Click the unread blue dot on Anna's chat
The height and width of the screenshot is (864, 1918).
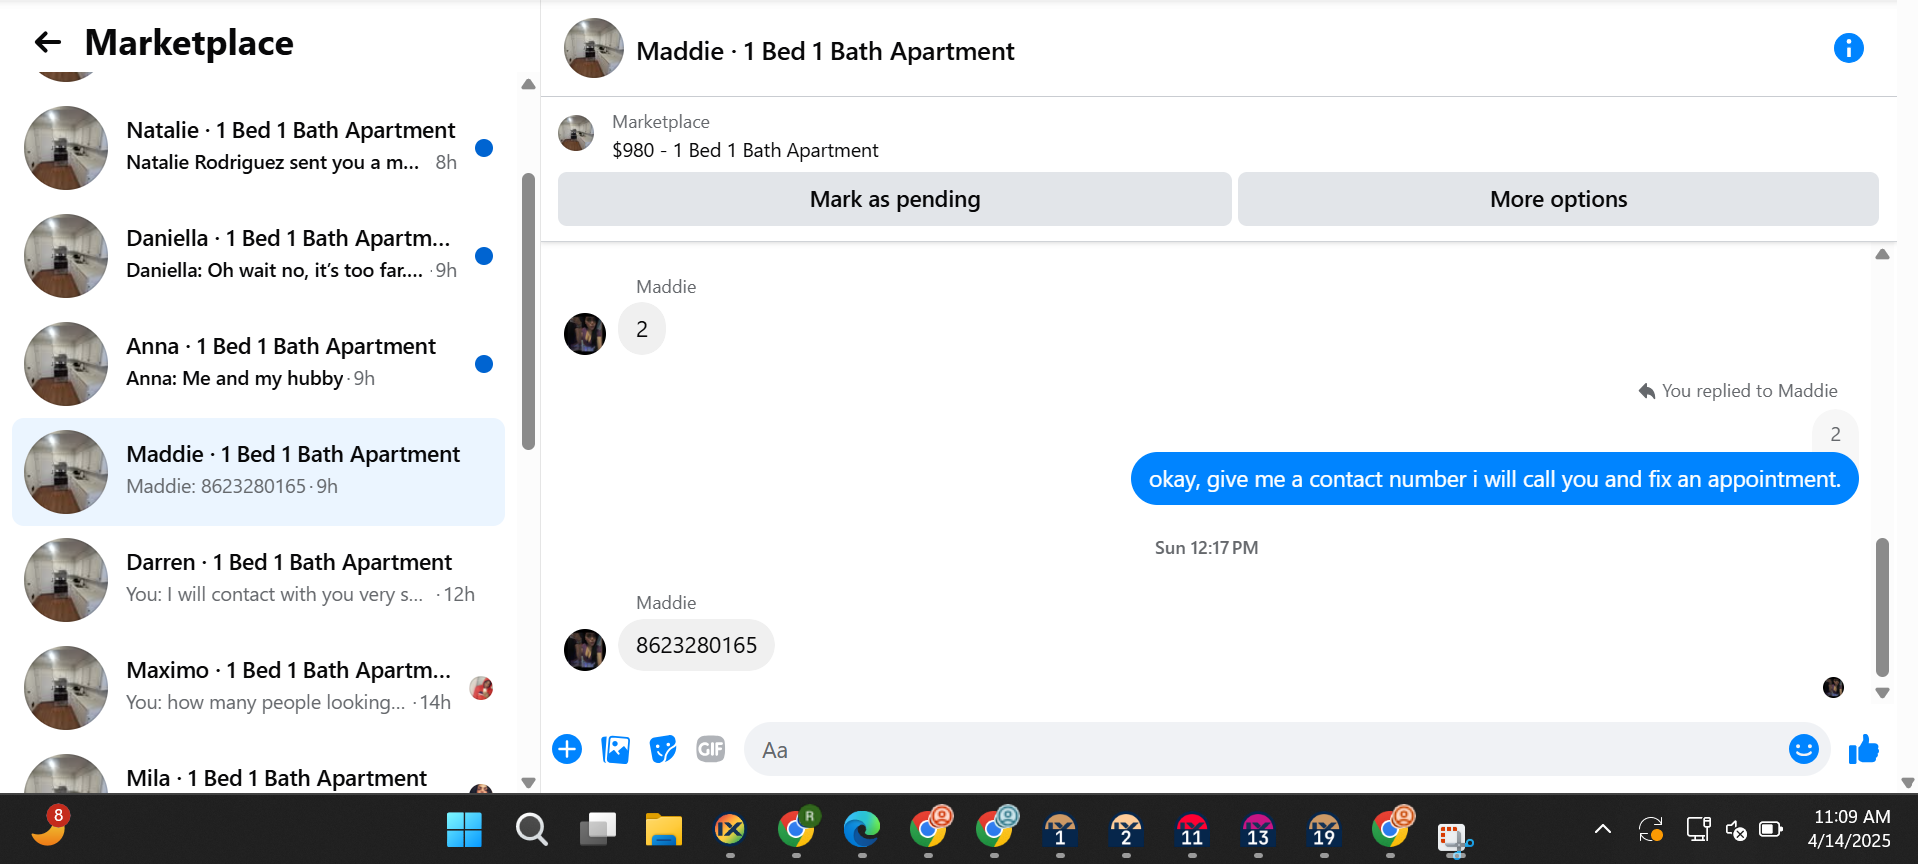pyautogui.click(x=484, y=364)
